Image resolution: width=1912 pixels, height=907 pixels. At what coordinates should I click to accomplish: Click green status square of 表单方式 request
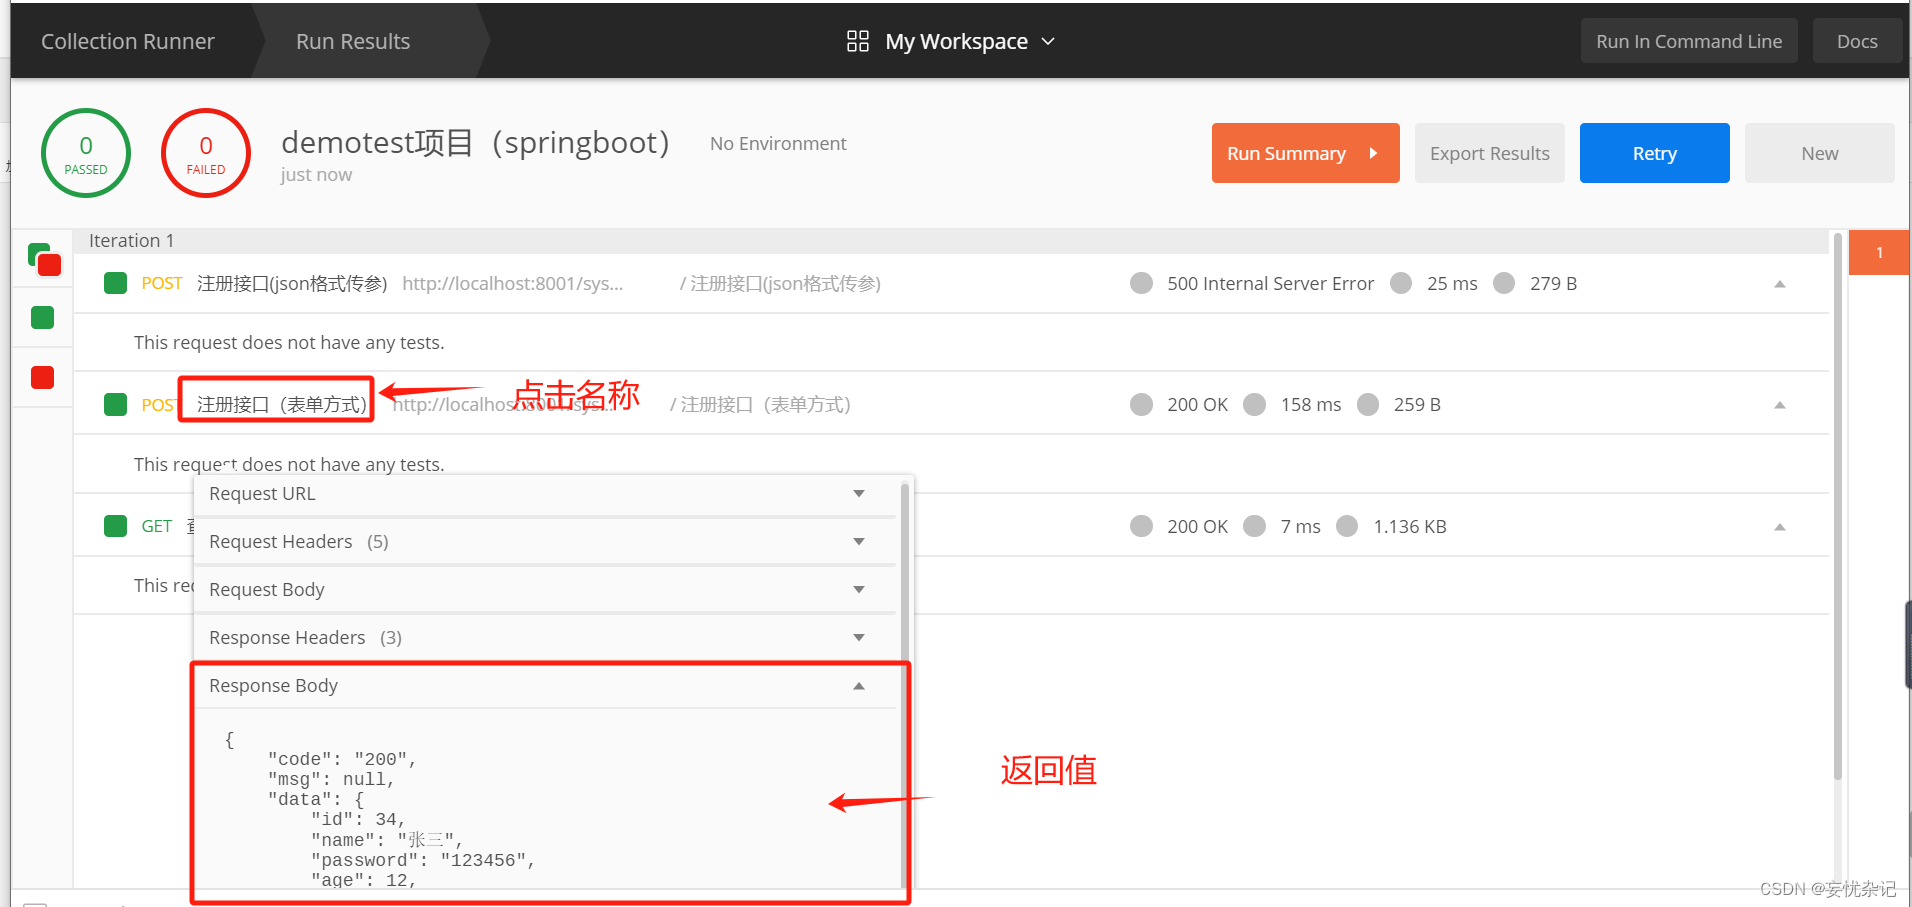click(116, 404)
